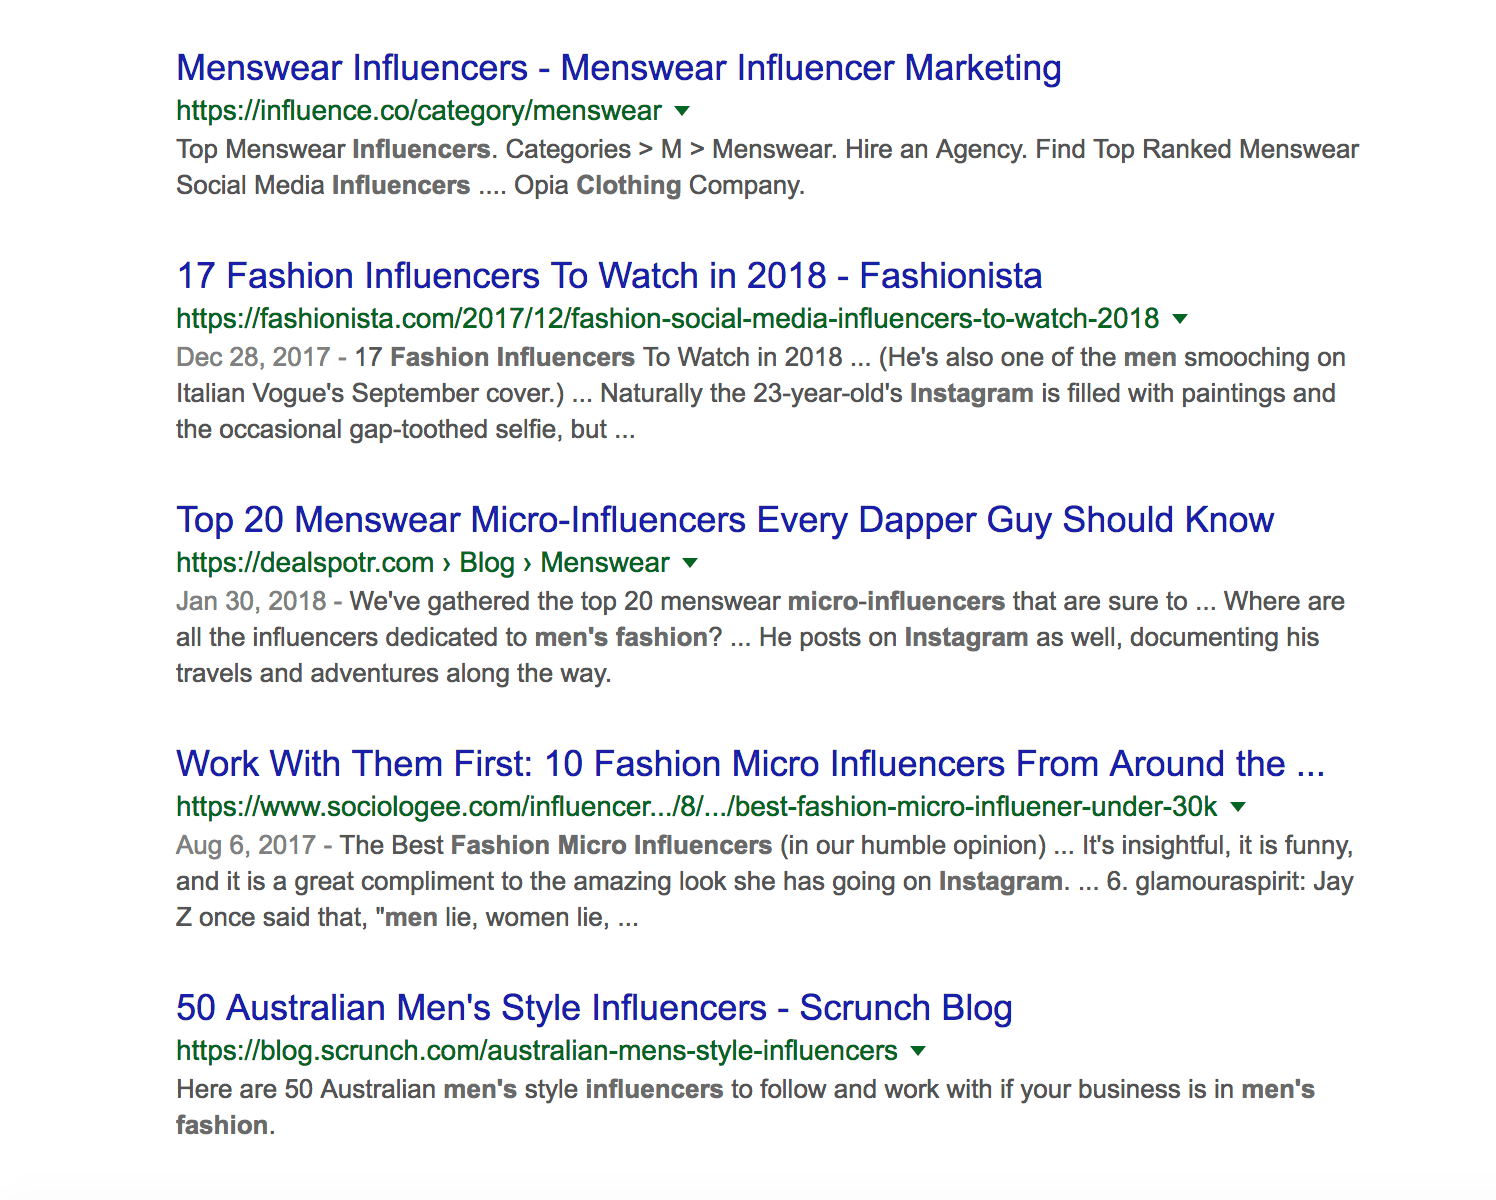Click the snippet starting 'Here are 50 Australian'
Screen dimensions: 1496x1200
pos(744,1090)
